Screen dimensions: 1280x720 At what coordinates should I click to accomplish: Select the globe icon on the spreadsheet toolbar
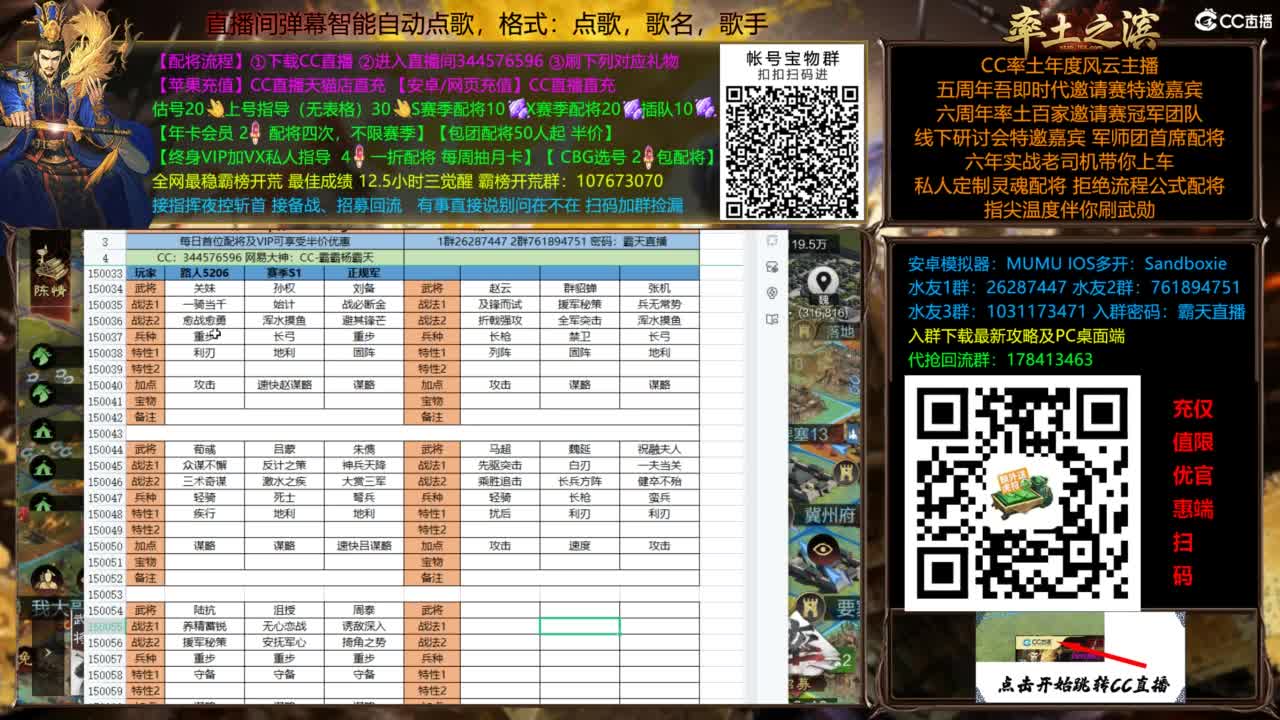pos(772,293)
